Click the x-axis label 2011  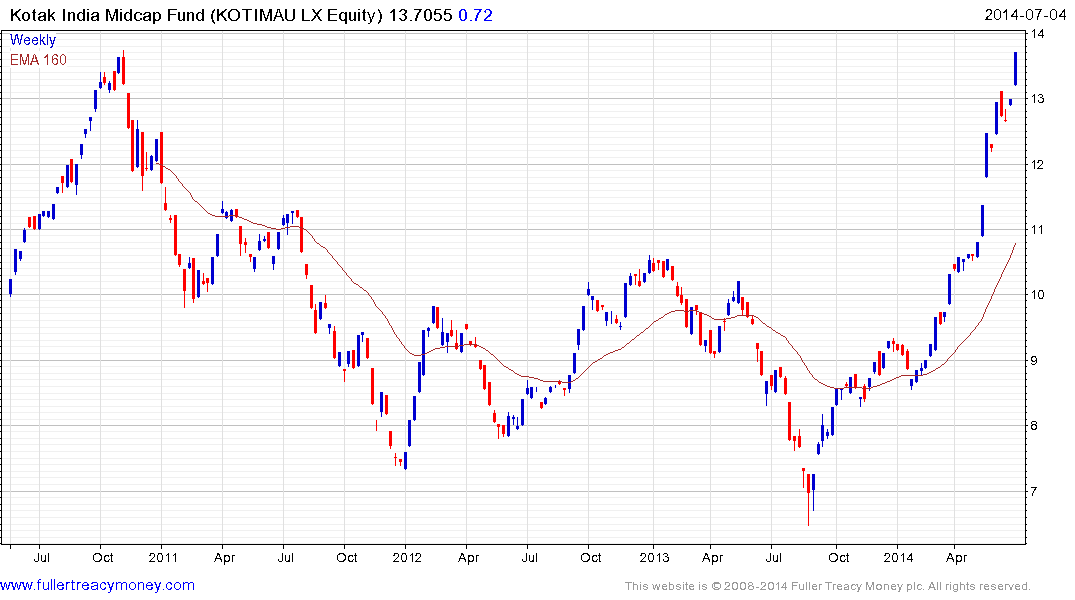click(x=163, y=557)
